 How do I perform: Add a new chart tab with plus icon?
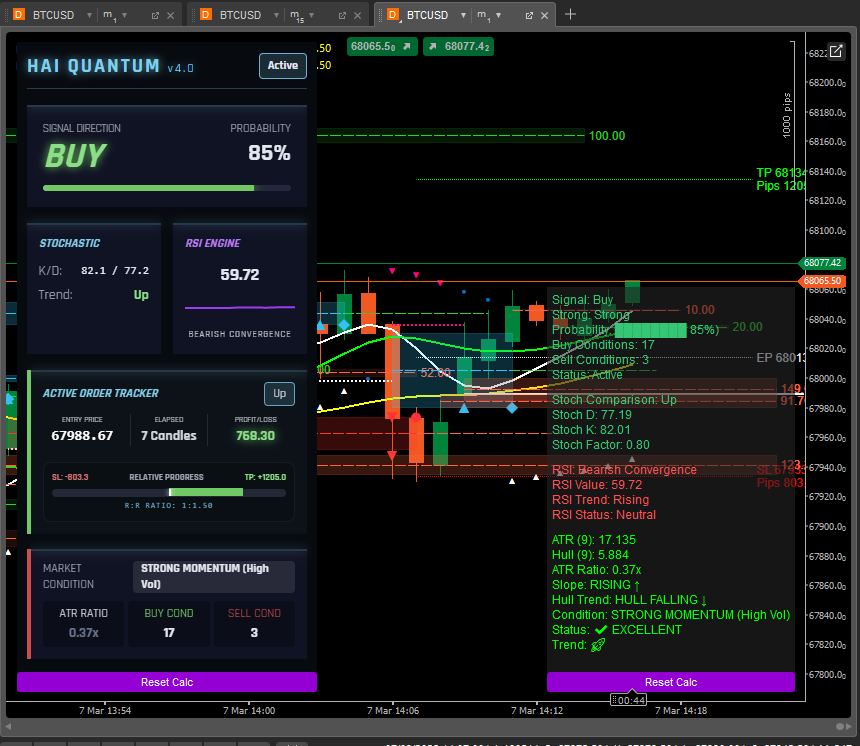571,14
